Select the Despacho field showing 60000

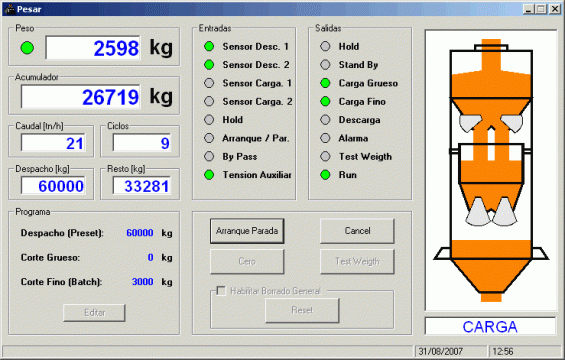point(53,186)
